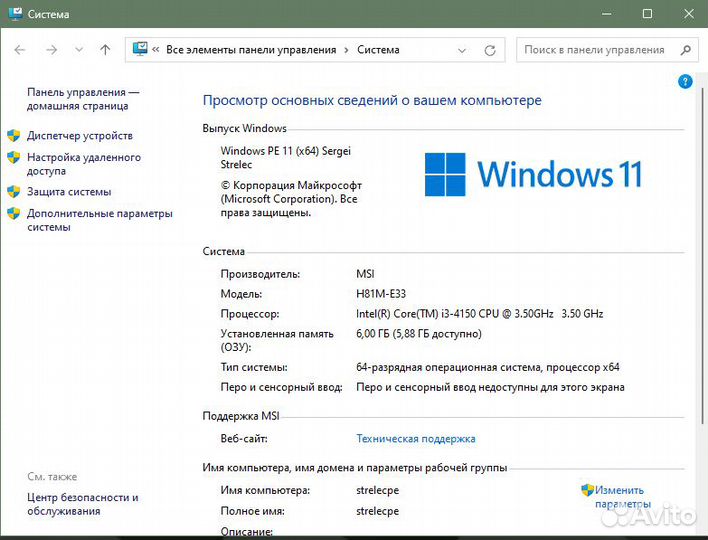This screenshot has width=708, height=540.
Task: Click the magnifier search icon
Action: (685, 50)
